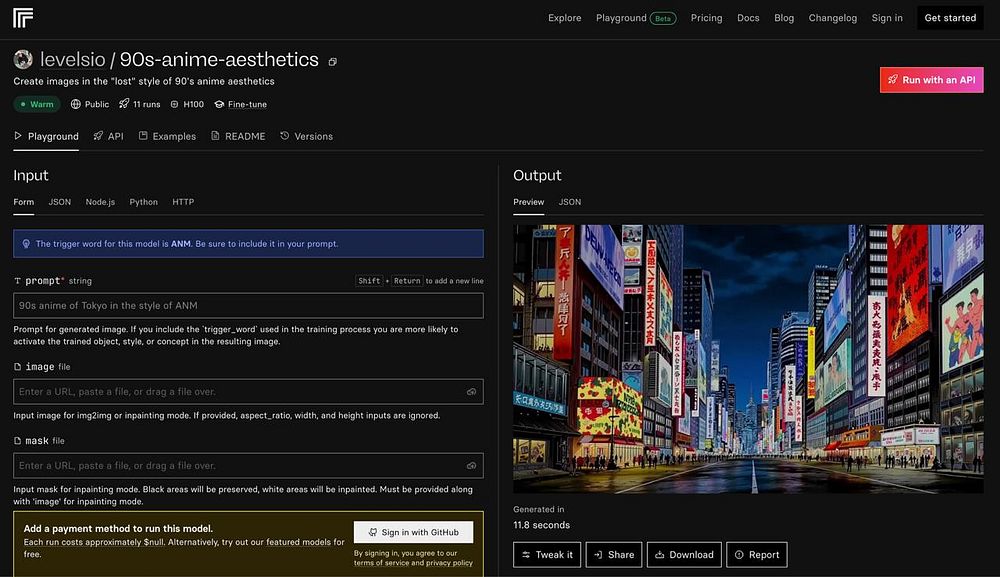1000x577 pixels.
Task: Select the Playground model tab
Action: point(46,136)
